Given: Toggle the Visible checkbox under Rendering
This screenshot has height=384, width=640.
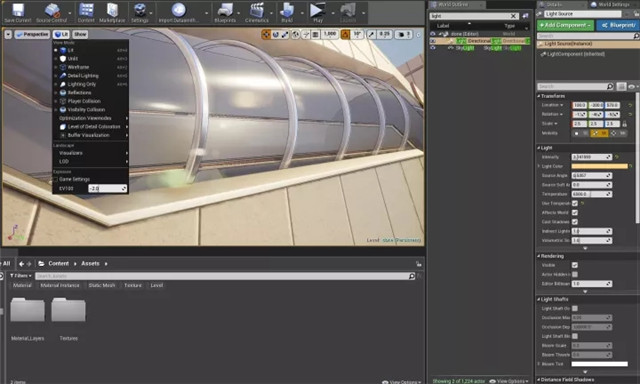Looking at the screenshot, I should coord(575,265).
